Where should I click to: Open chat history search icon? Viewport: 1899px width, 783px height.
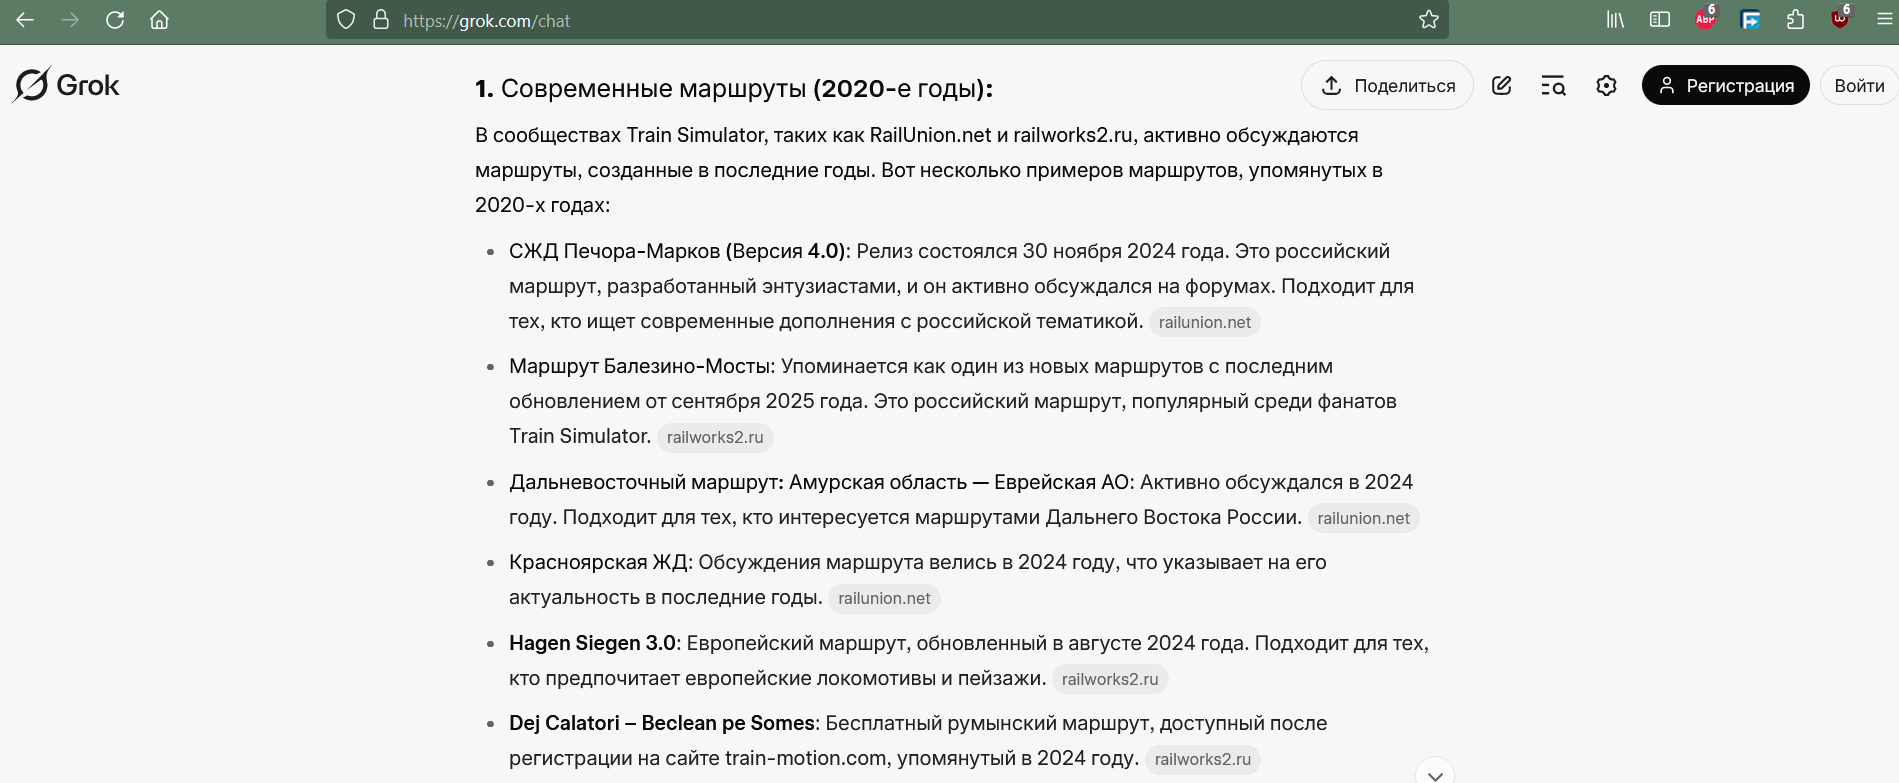(1553, 86)
